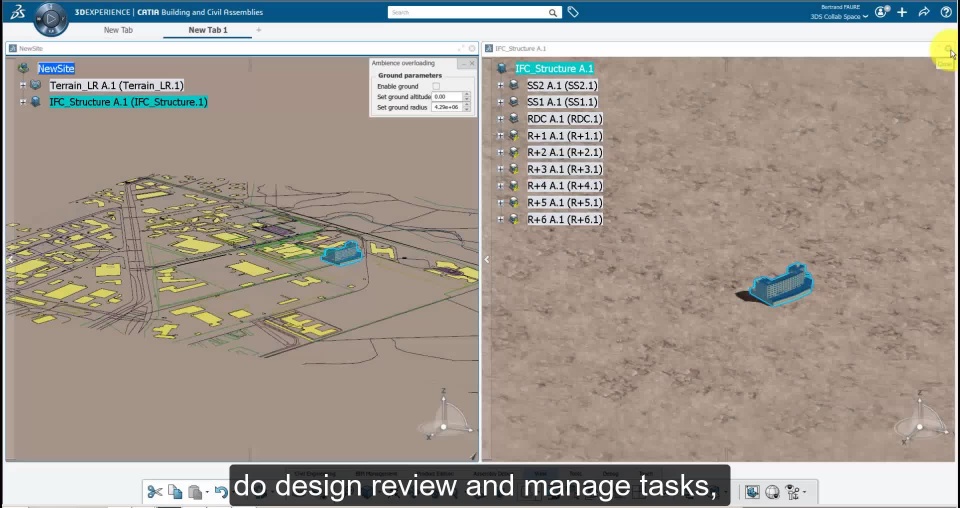Expand the R+6 A.1 tree node

[500, 219]
